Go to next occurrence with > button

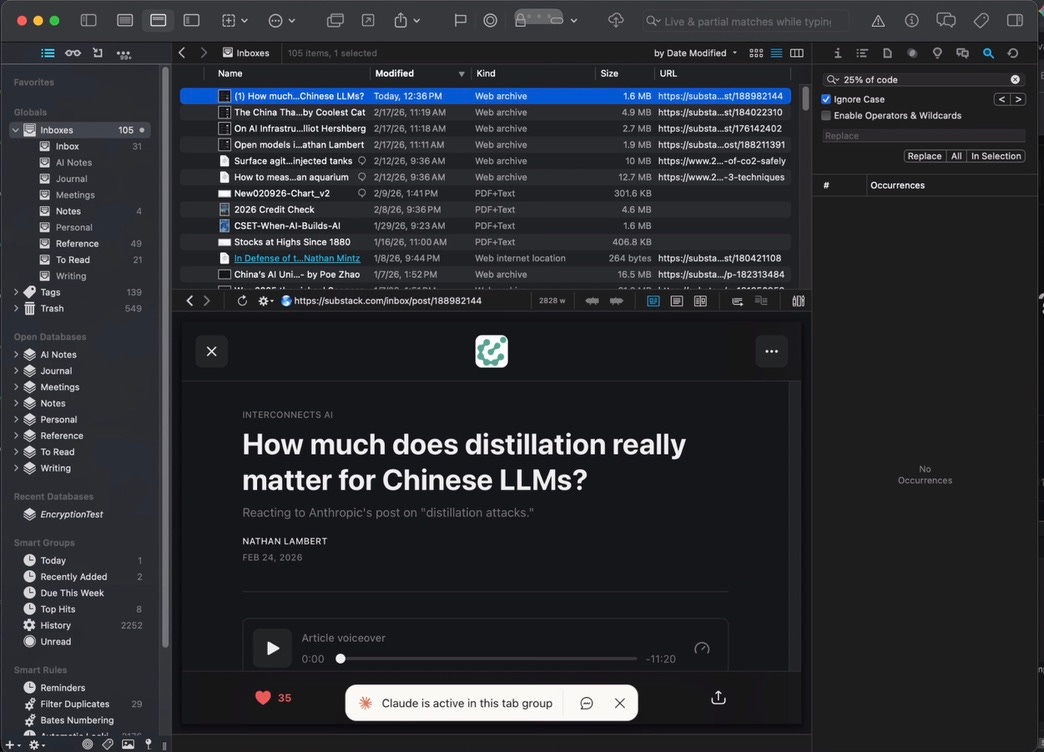1017,99
